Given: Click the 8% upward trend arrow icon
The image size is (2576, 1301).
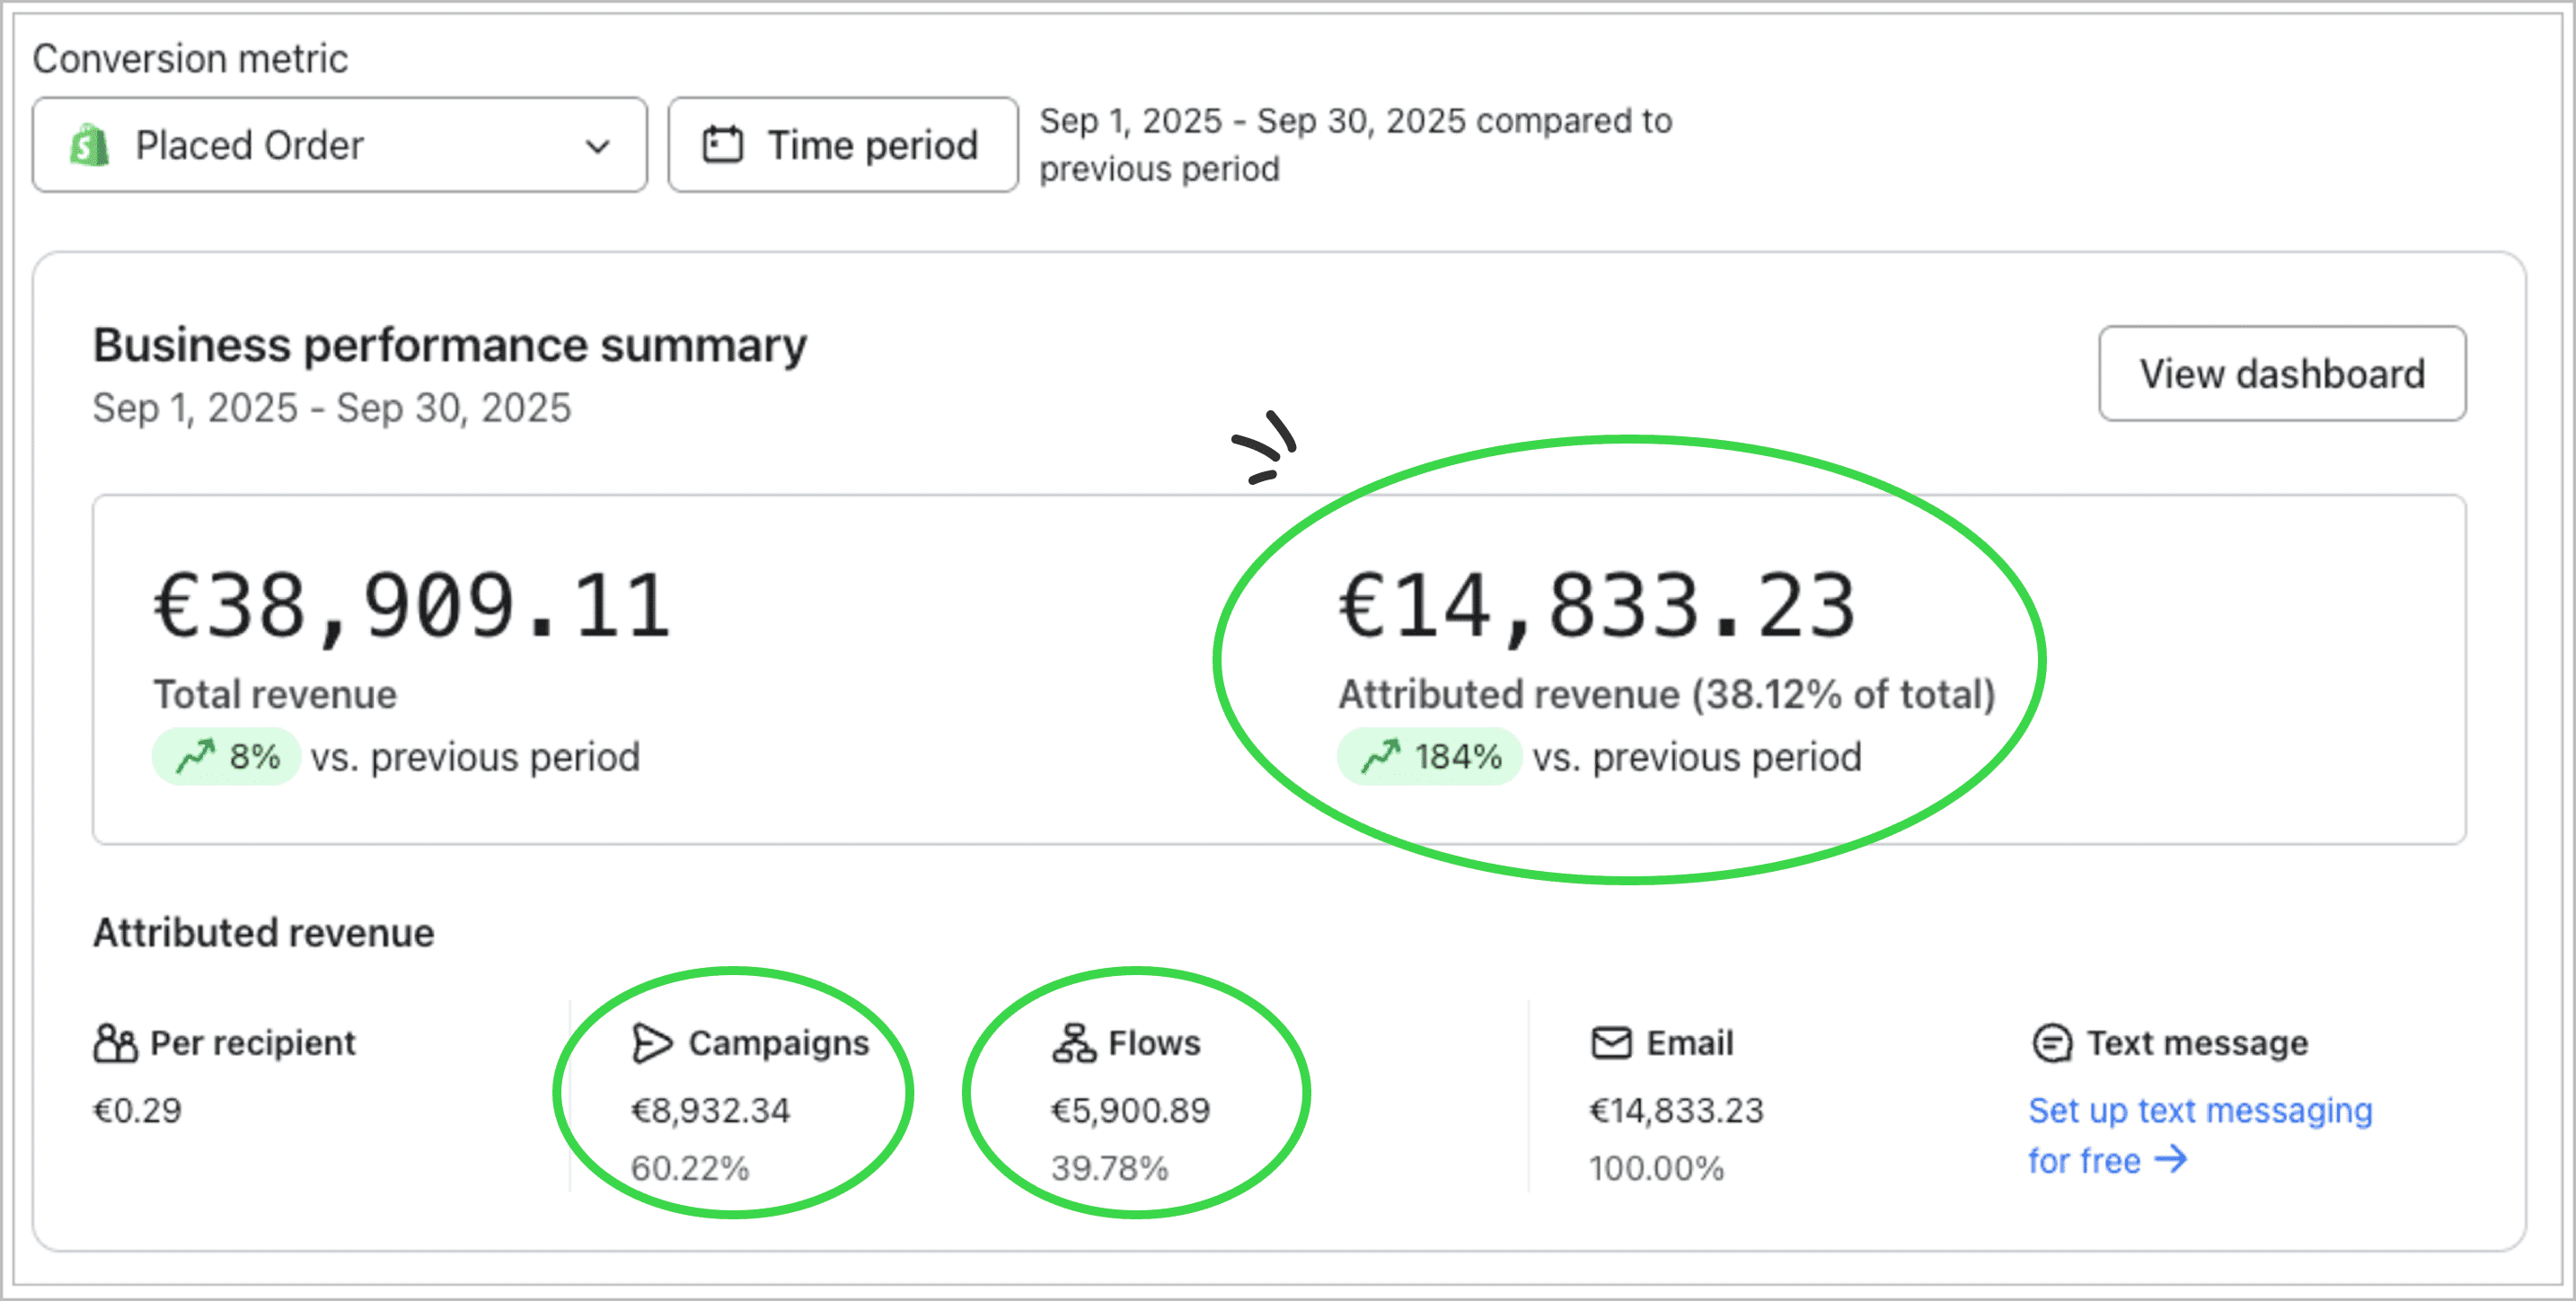Looking at the screenshot, I should click(195, 756).
